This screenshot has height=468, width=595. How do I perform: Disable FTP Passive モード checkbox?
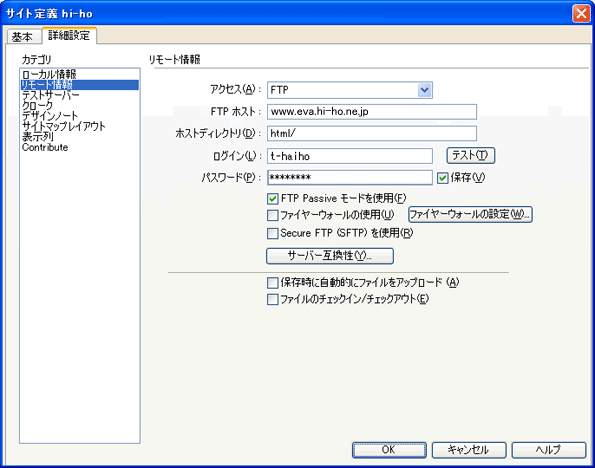pos(272,199)
